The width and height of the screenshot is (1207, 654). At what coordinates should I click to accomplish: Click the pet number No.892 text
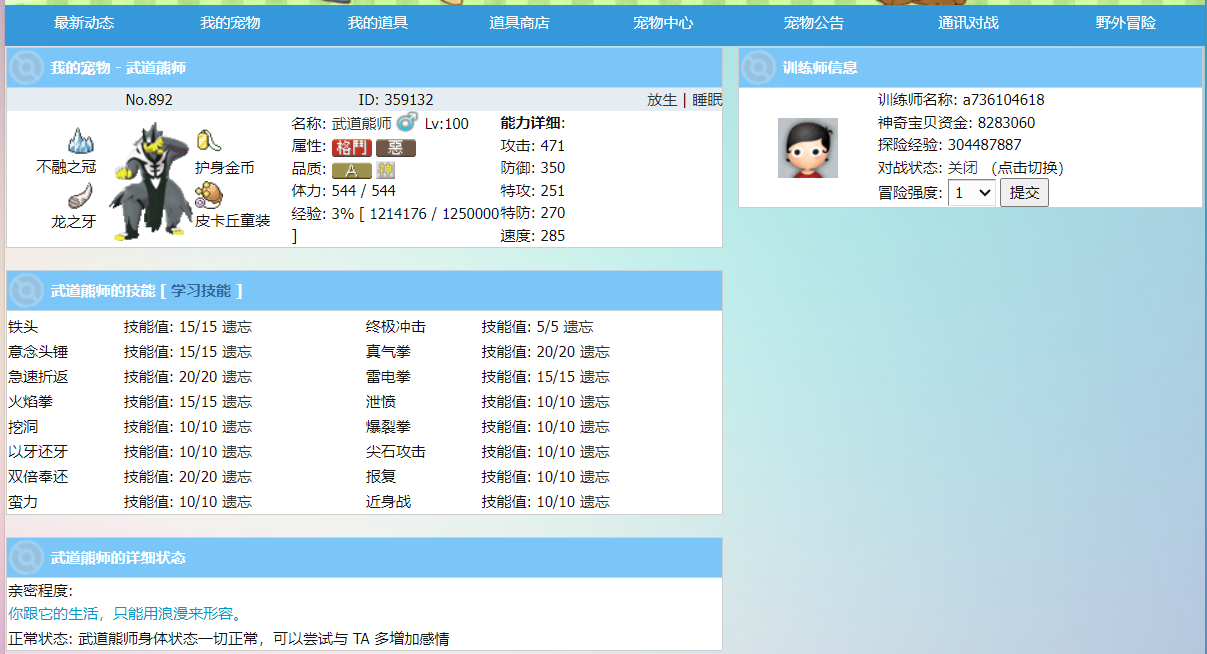(149, 100)
